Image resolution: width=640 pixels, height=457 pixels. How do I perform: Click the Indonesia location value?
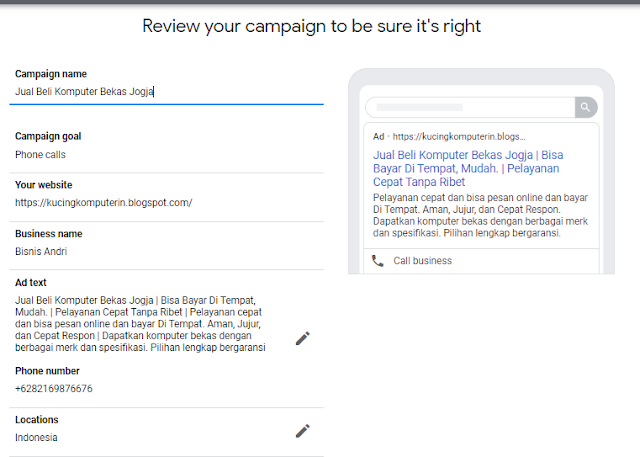36,437
